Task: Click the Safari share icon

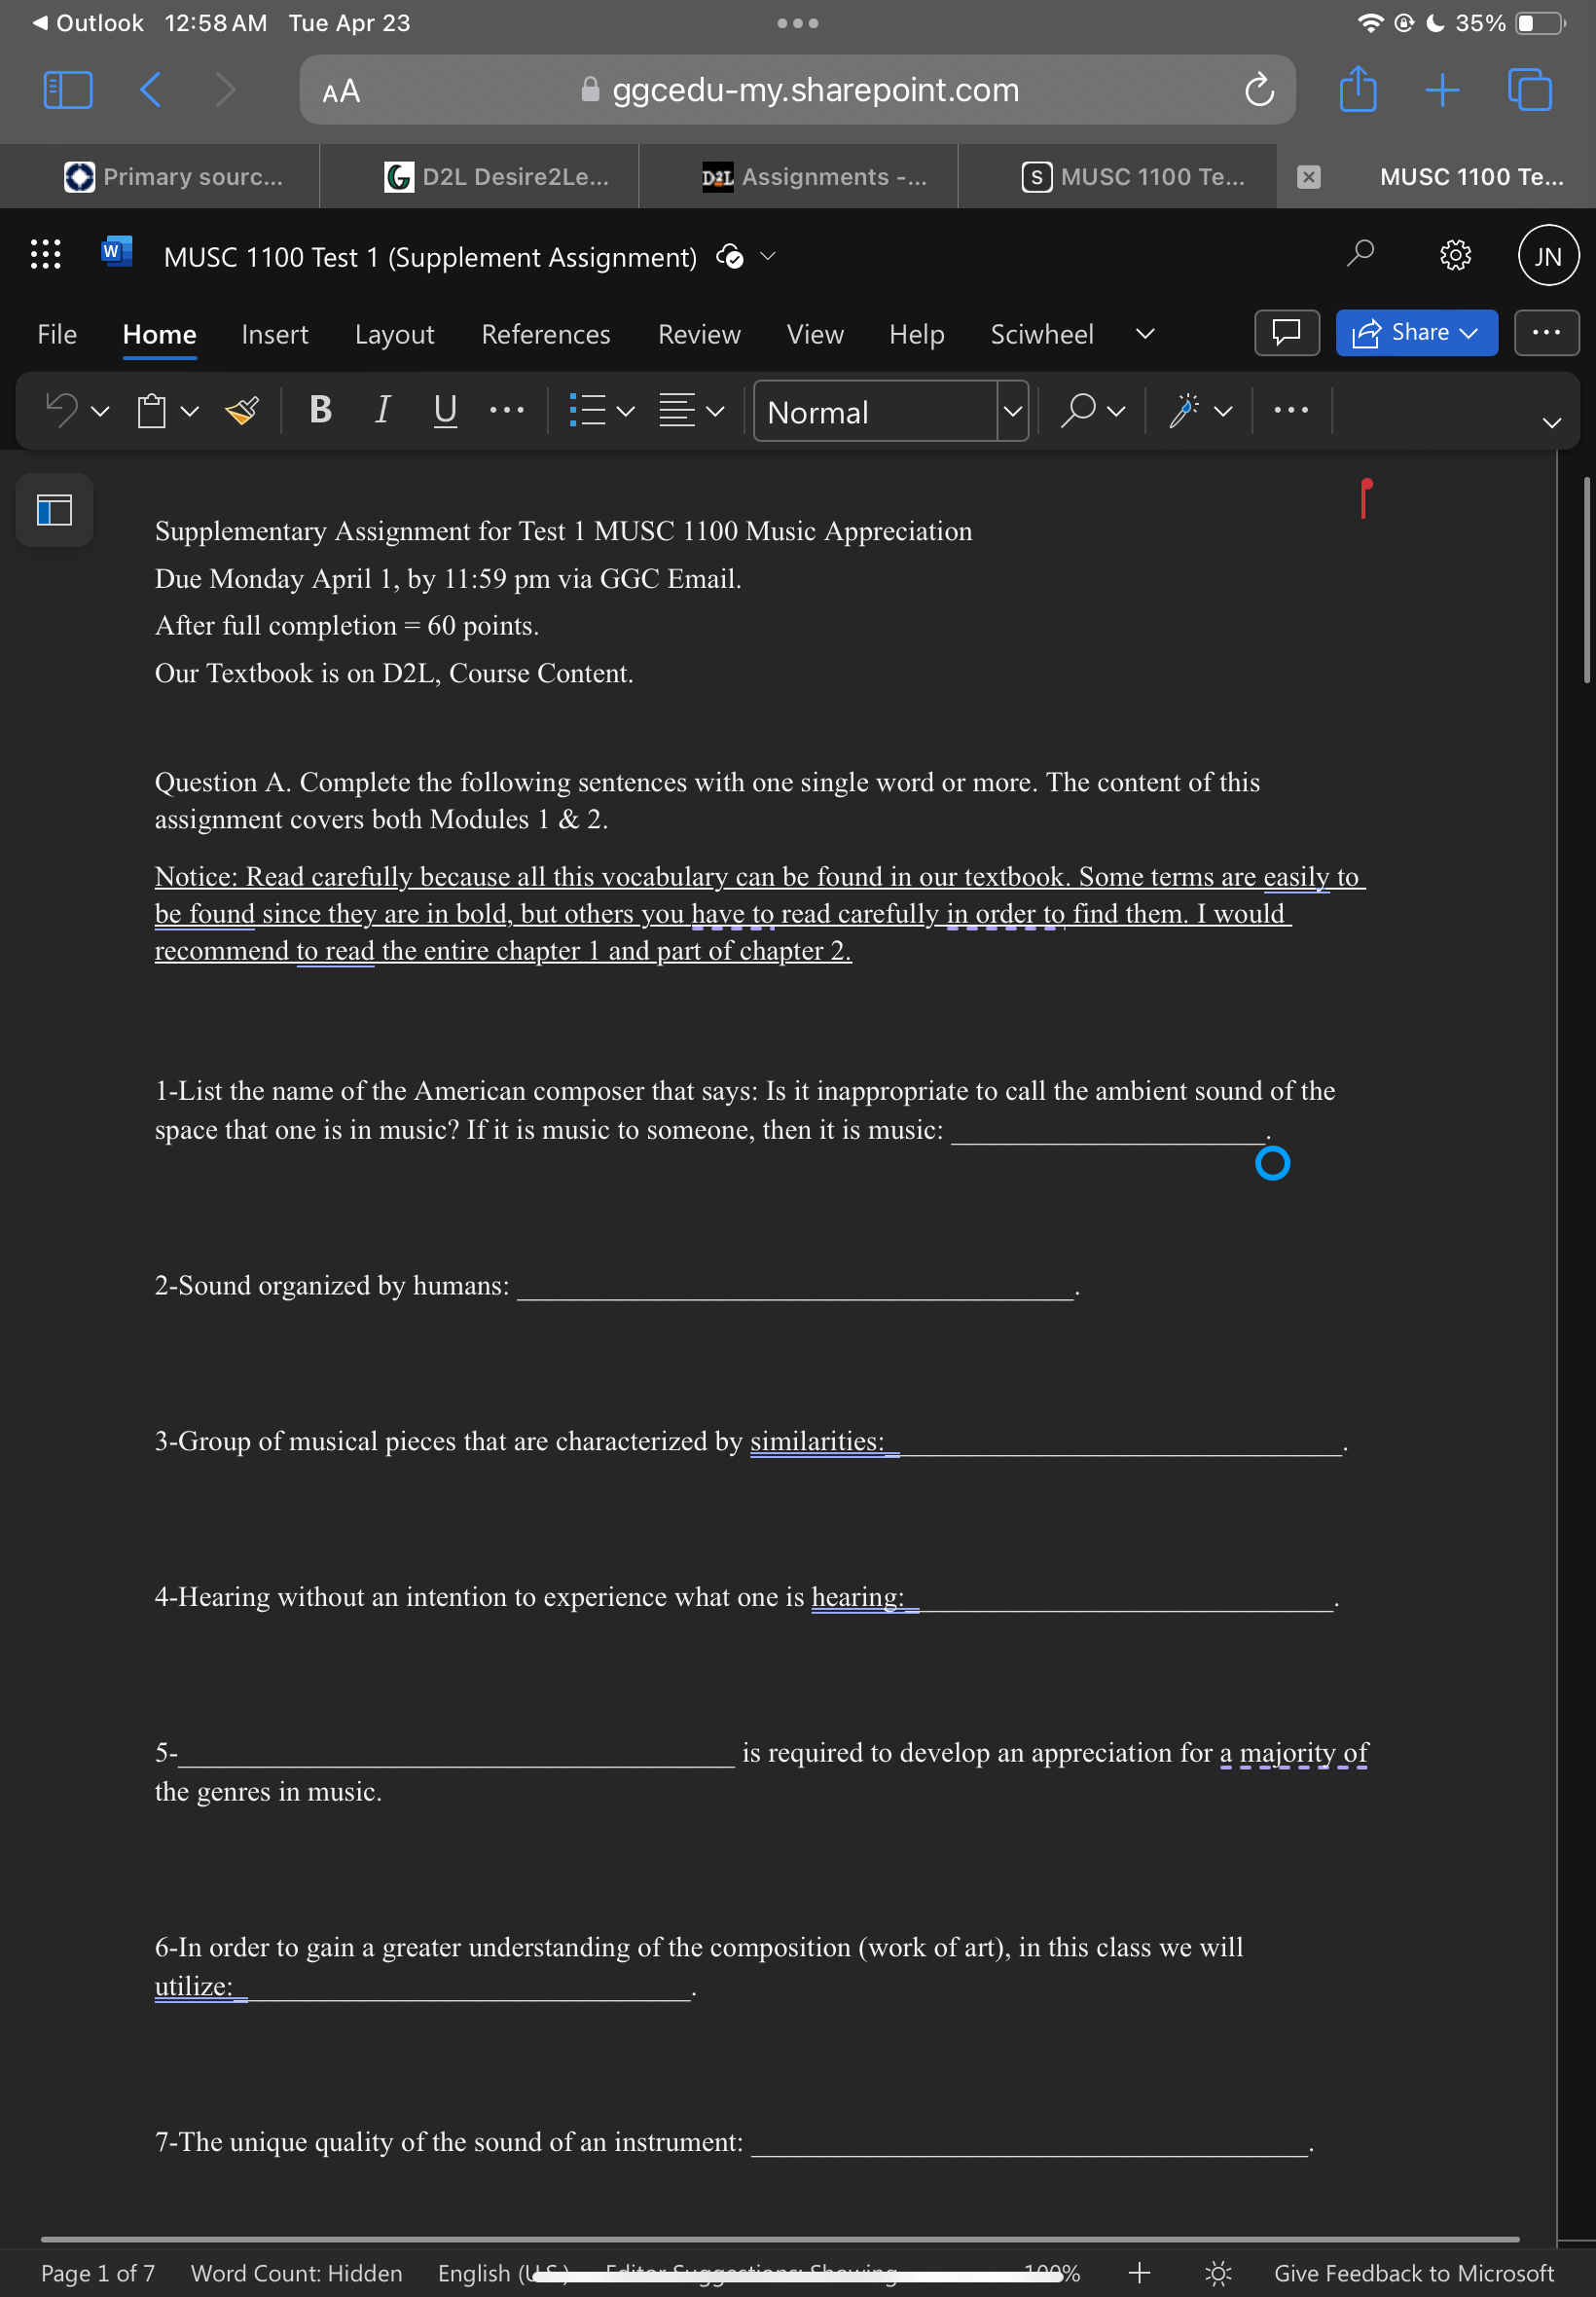Action: pos(1357,90)
